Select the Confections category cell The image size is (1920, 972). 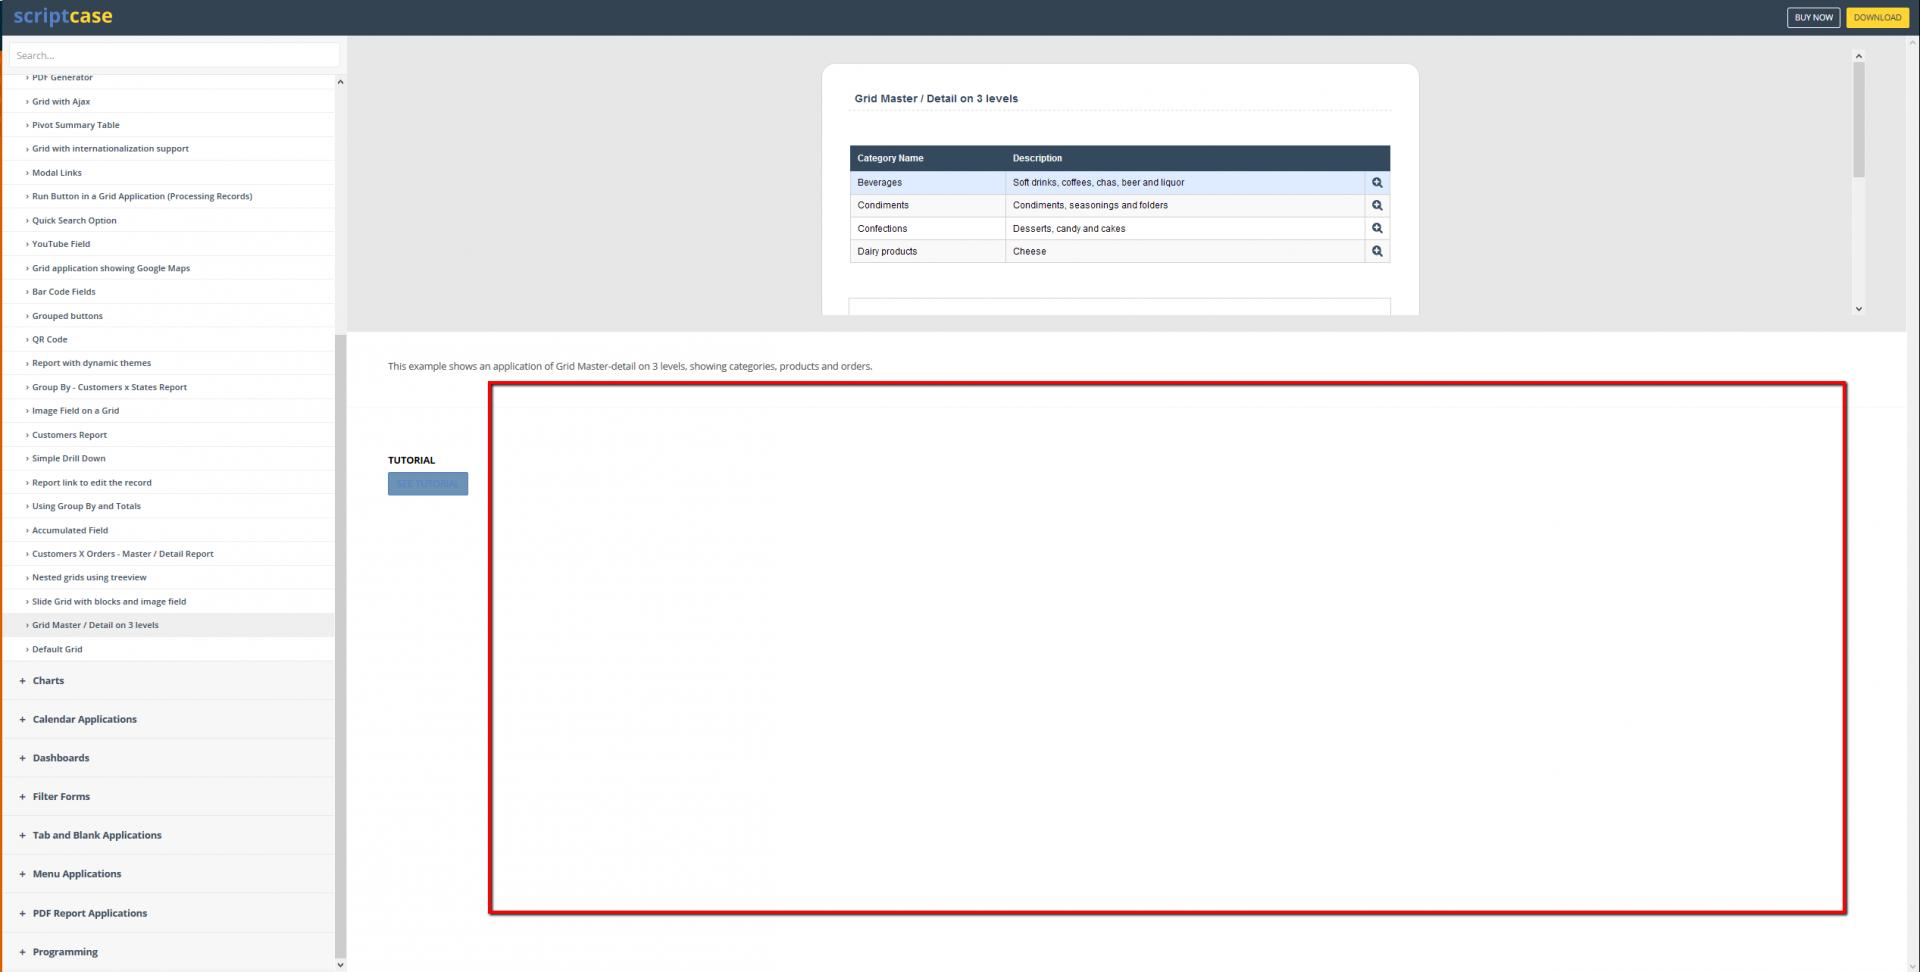coord(928,228)
